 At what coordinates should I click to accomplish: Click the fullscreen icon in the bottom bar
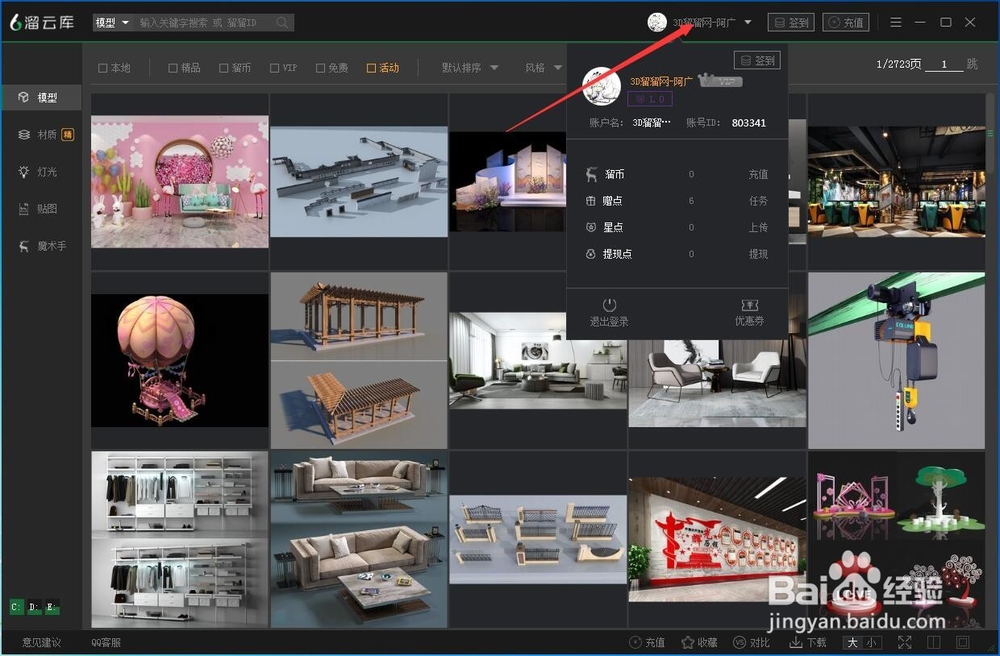[904, 642]
